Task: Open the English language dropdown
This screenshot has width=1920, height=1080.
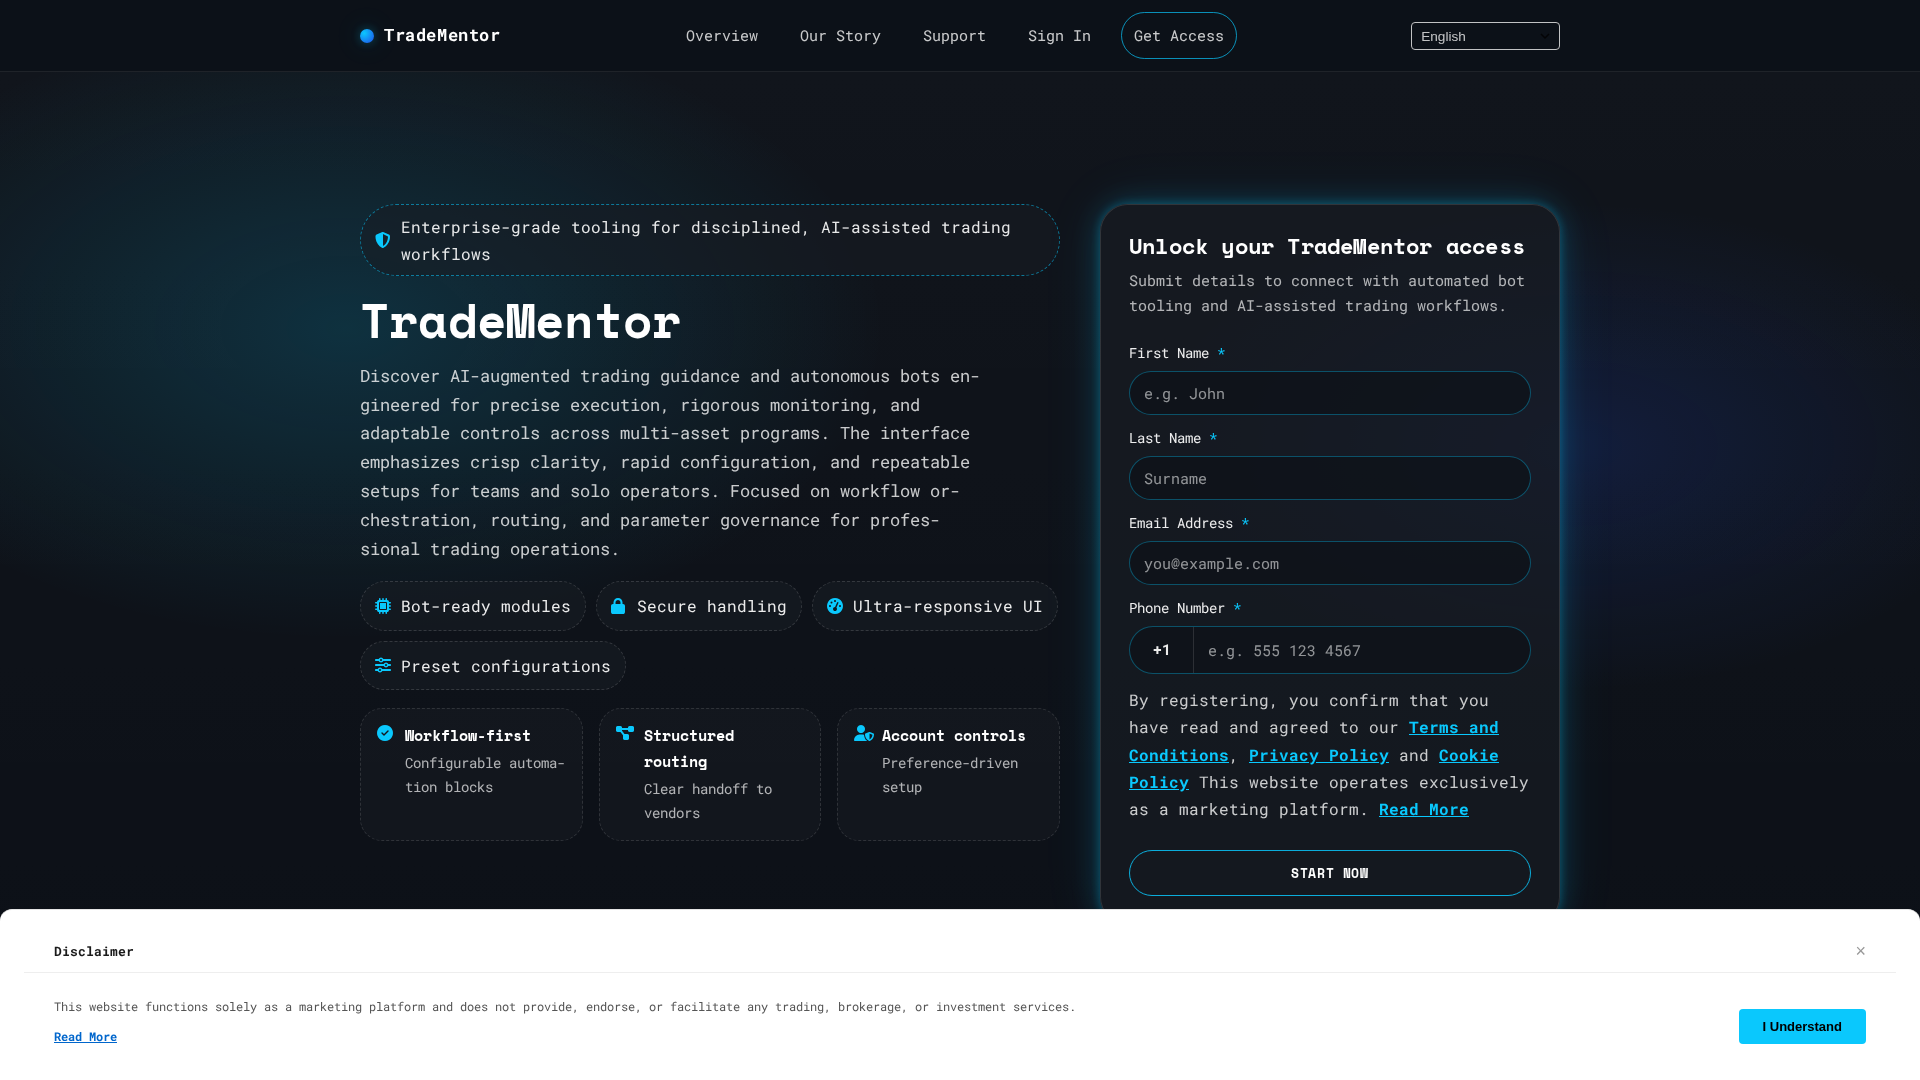Action: point(1485,36)
